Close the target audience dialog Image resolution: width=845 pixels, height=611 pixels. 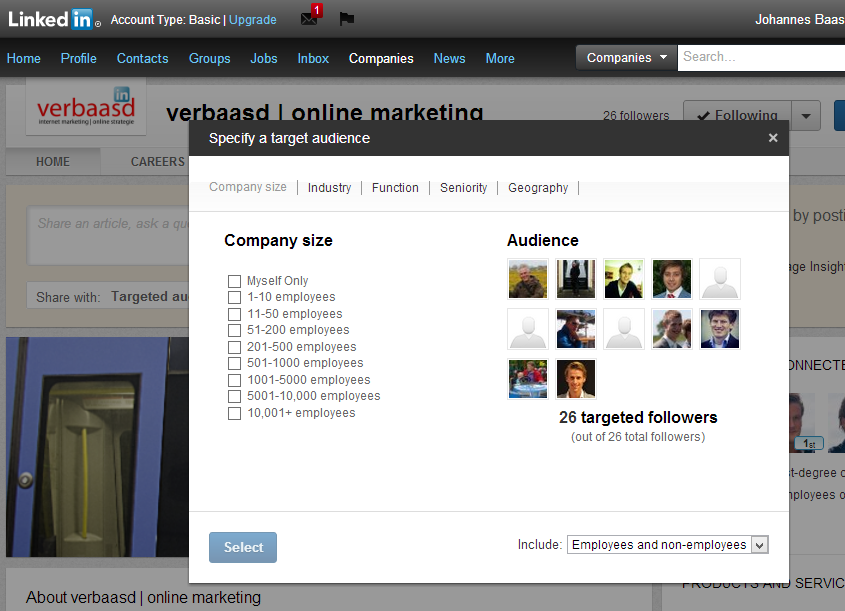coord(773,138)
